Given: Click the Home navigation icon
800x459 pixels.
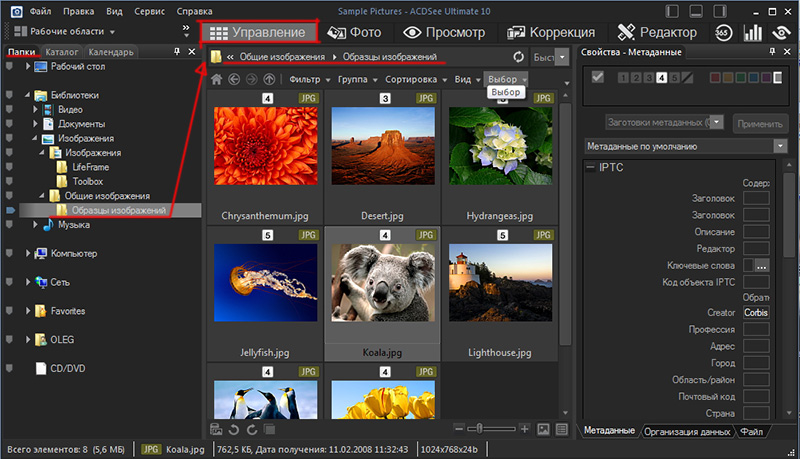Looking at the screenshot, I should click(x=217, y=79).
